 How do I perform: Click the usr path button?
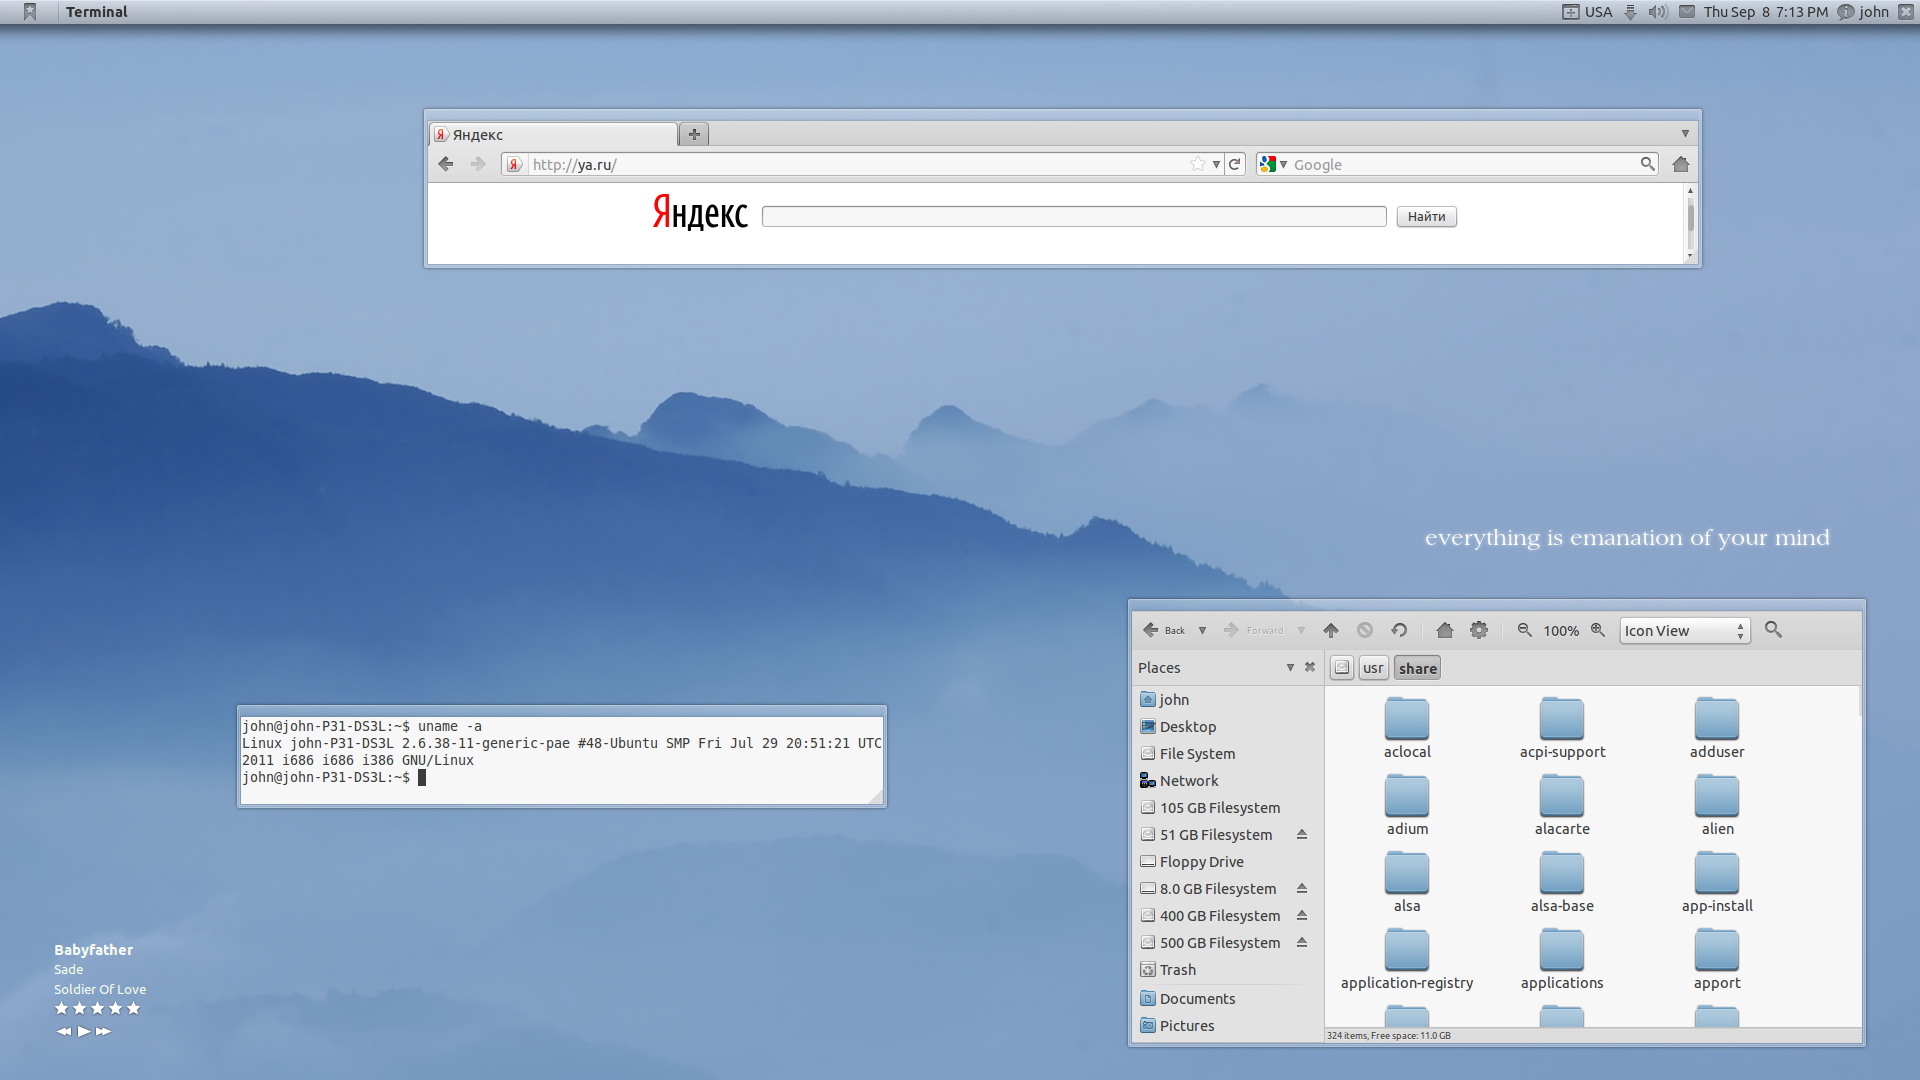tap(1373, 668)
